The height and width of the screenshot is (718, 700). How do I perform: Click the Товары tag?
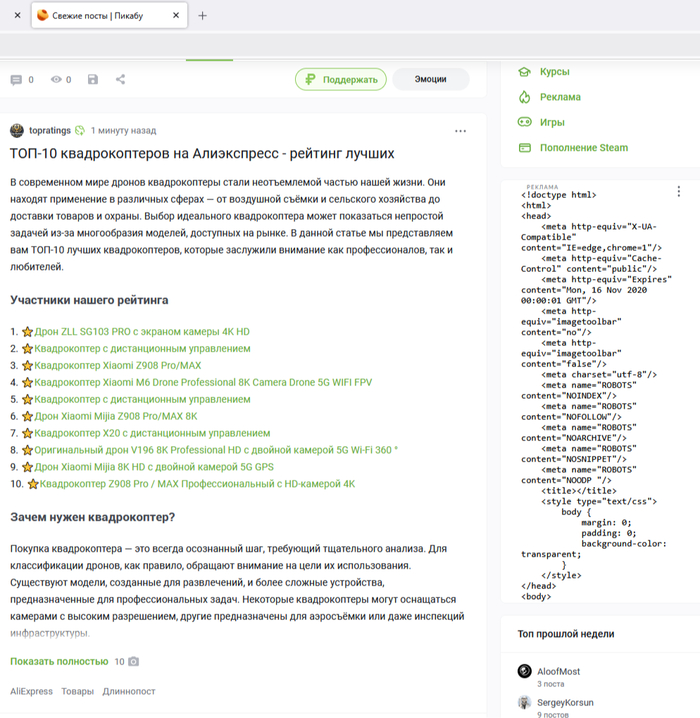coord(77,691)
